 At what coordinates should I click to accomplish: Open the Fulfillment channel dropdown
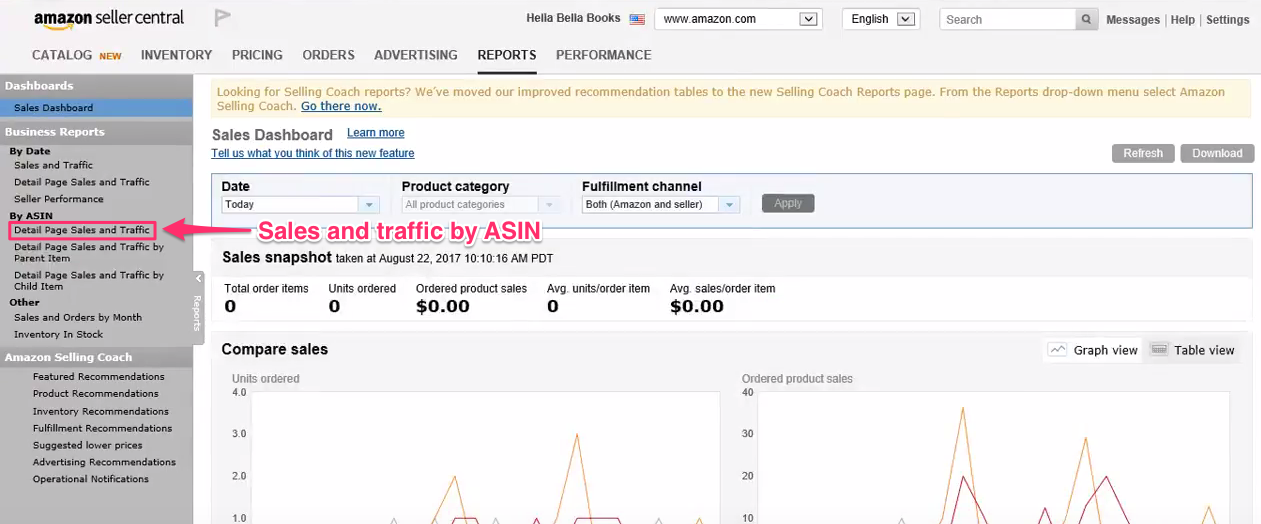pos(660,204)
